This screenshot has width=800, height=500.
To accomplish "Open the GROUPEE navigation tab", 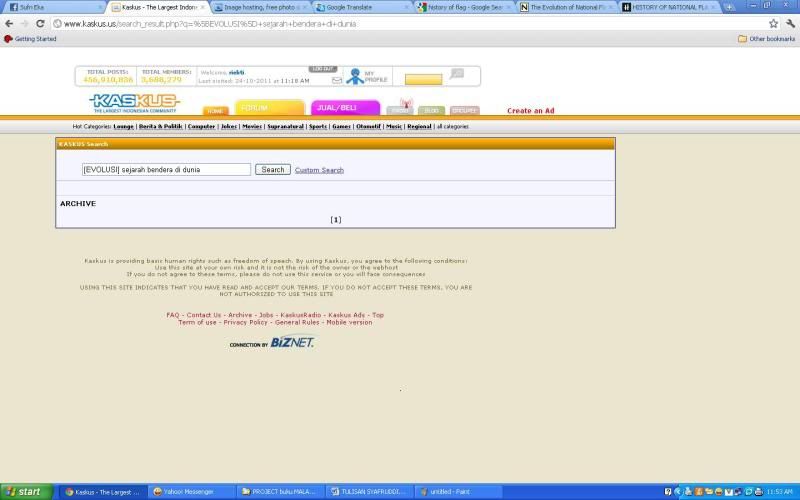I will pos(464,110).
